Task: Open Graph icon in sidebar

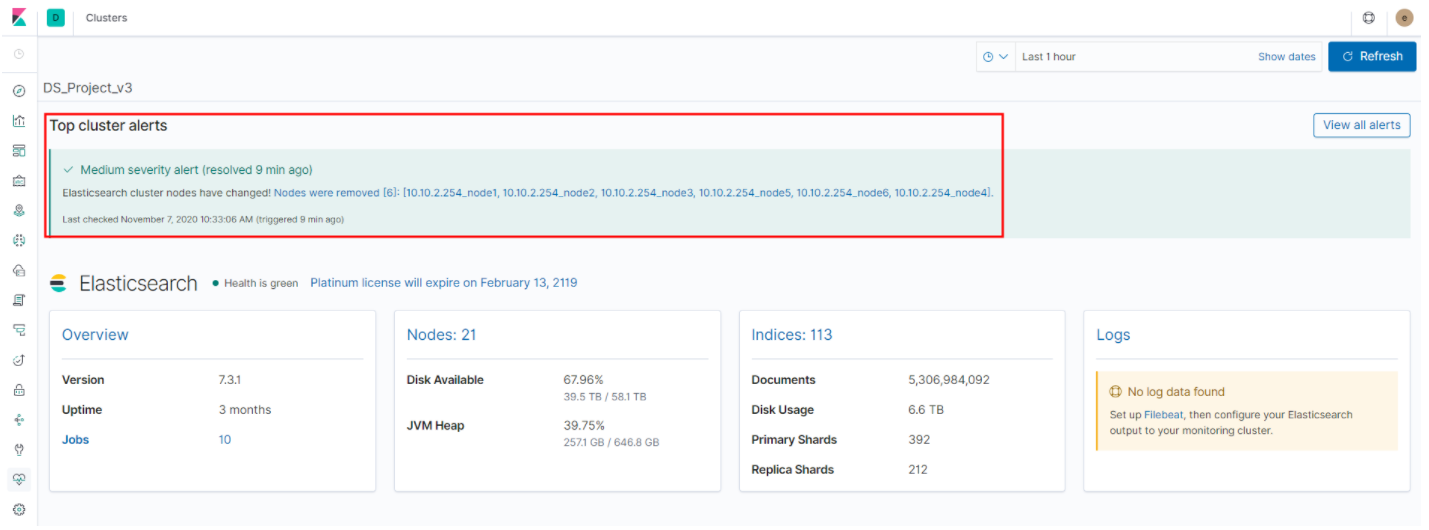Action: pos(19,420)
